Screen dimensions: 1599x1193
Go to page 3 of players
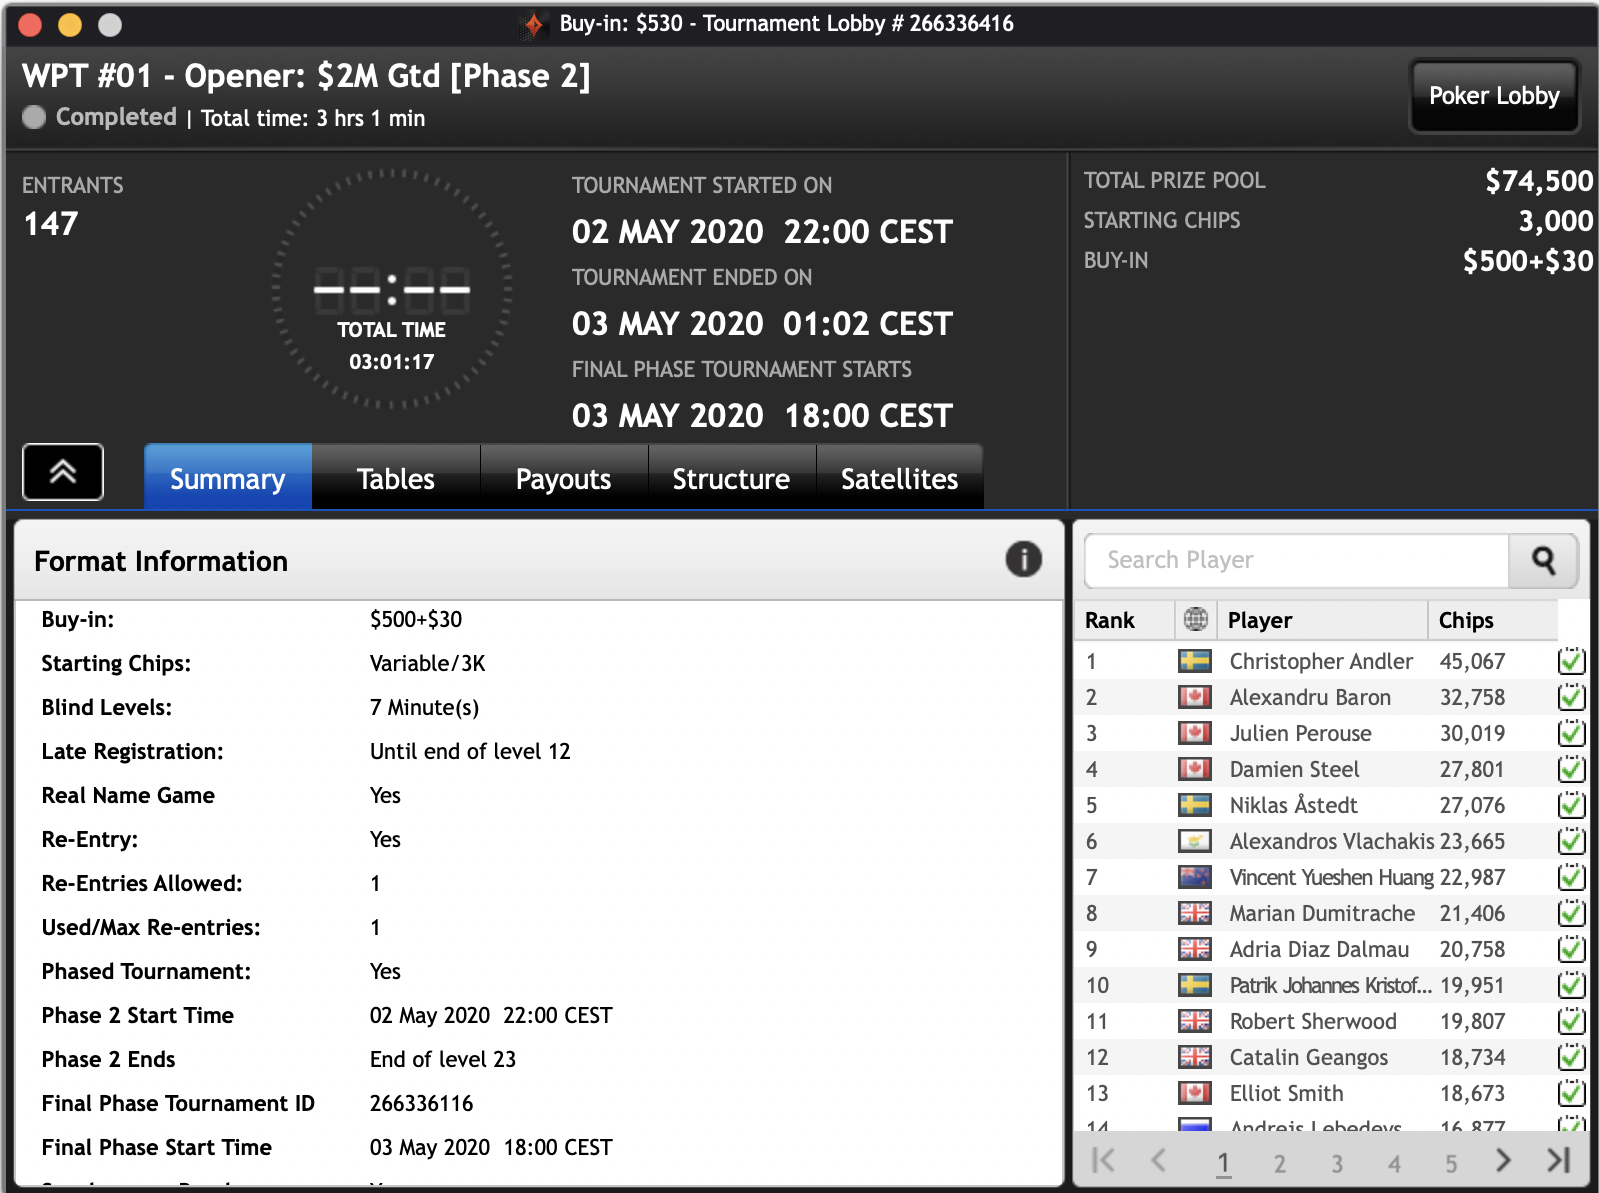[1337, 1163]
